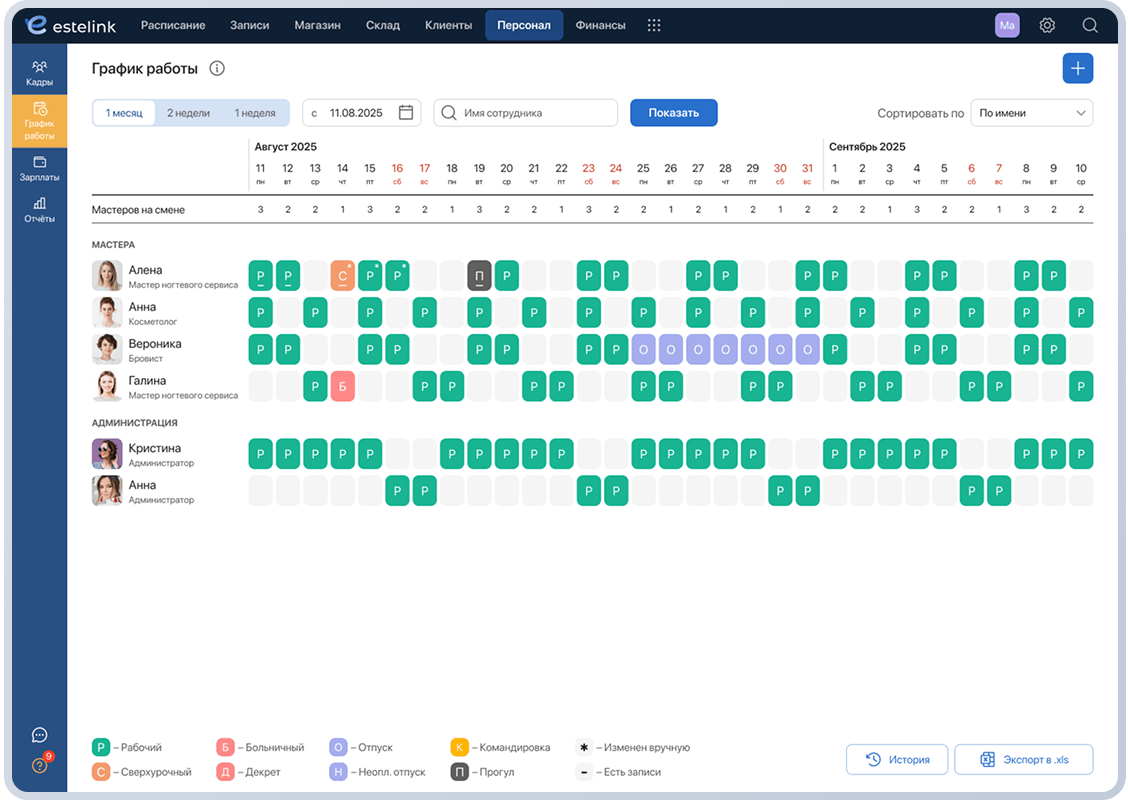
Task: Select the 1 месяц period option
Action: click(x=124, y=113)
